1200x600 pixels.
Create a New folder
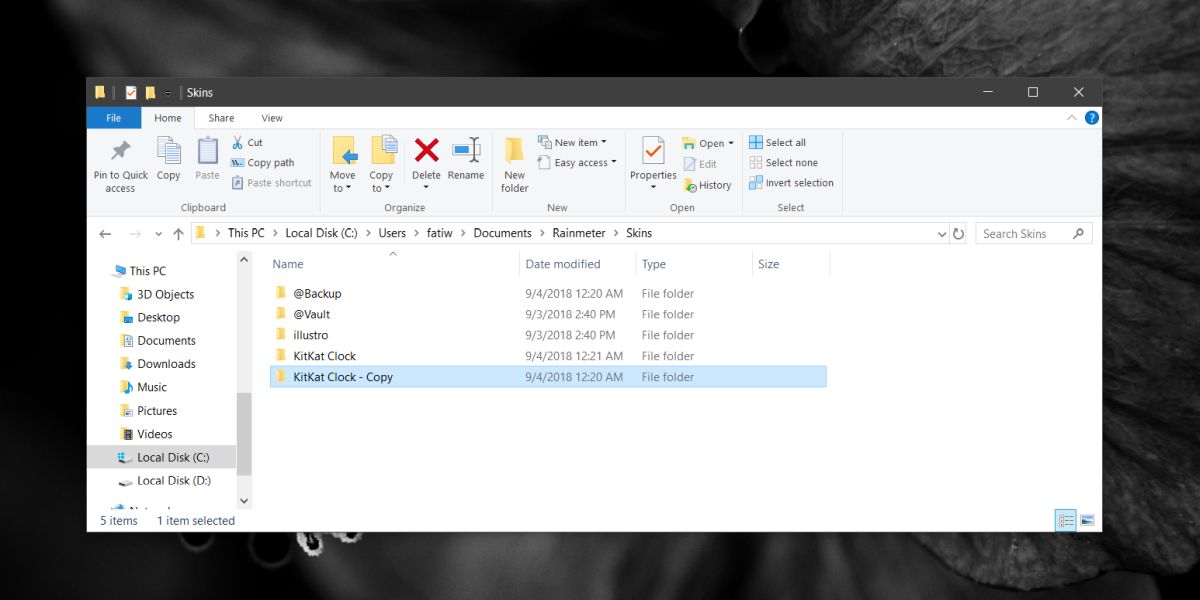(515, 165)
